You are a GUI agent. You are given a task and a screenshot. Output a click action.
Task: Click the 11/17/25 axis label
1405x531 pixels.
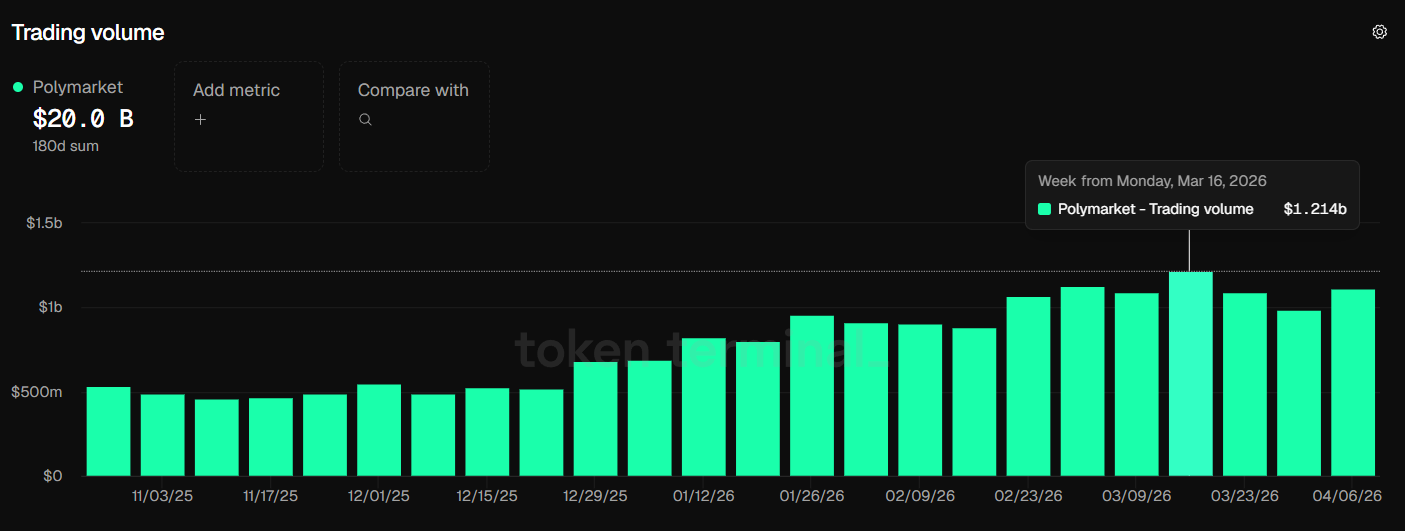tap(271, 496)
